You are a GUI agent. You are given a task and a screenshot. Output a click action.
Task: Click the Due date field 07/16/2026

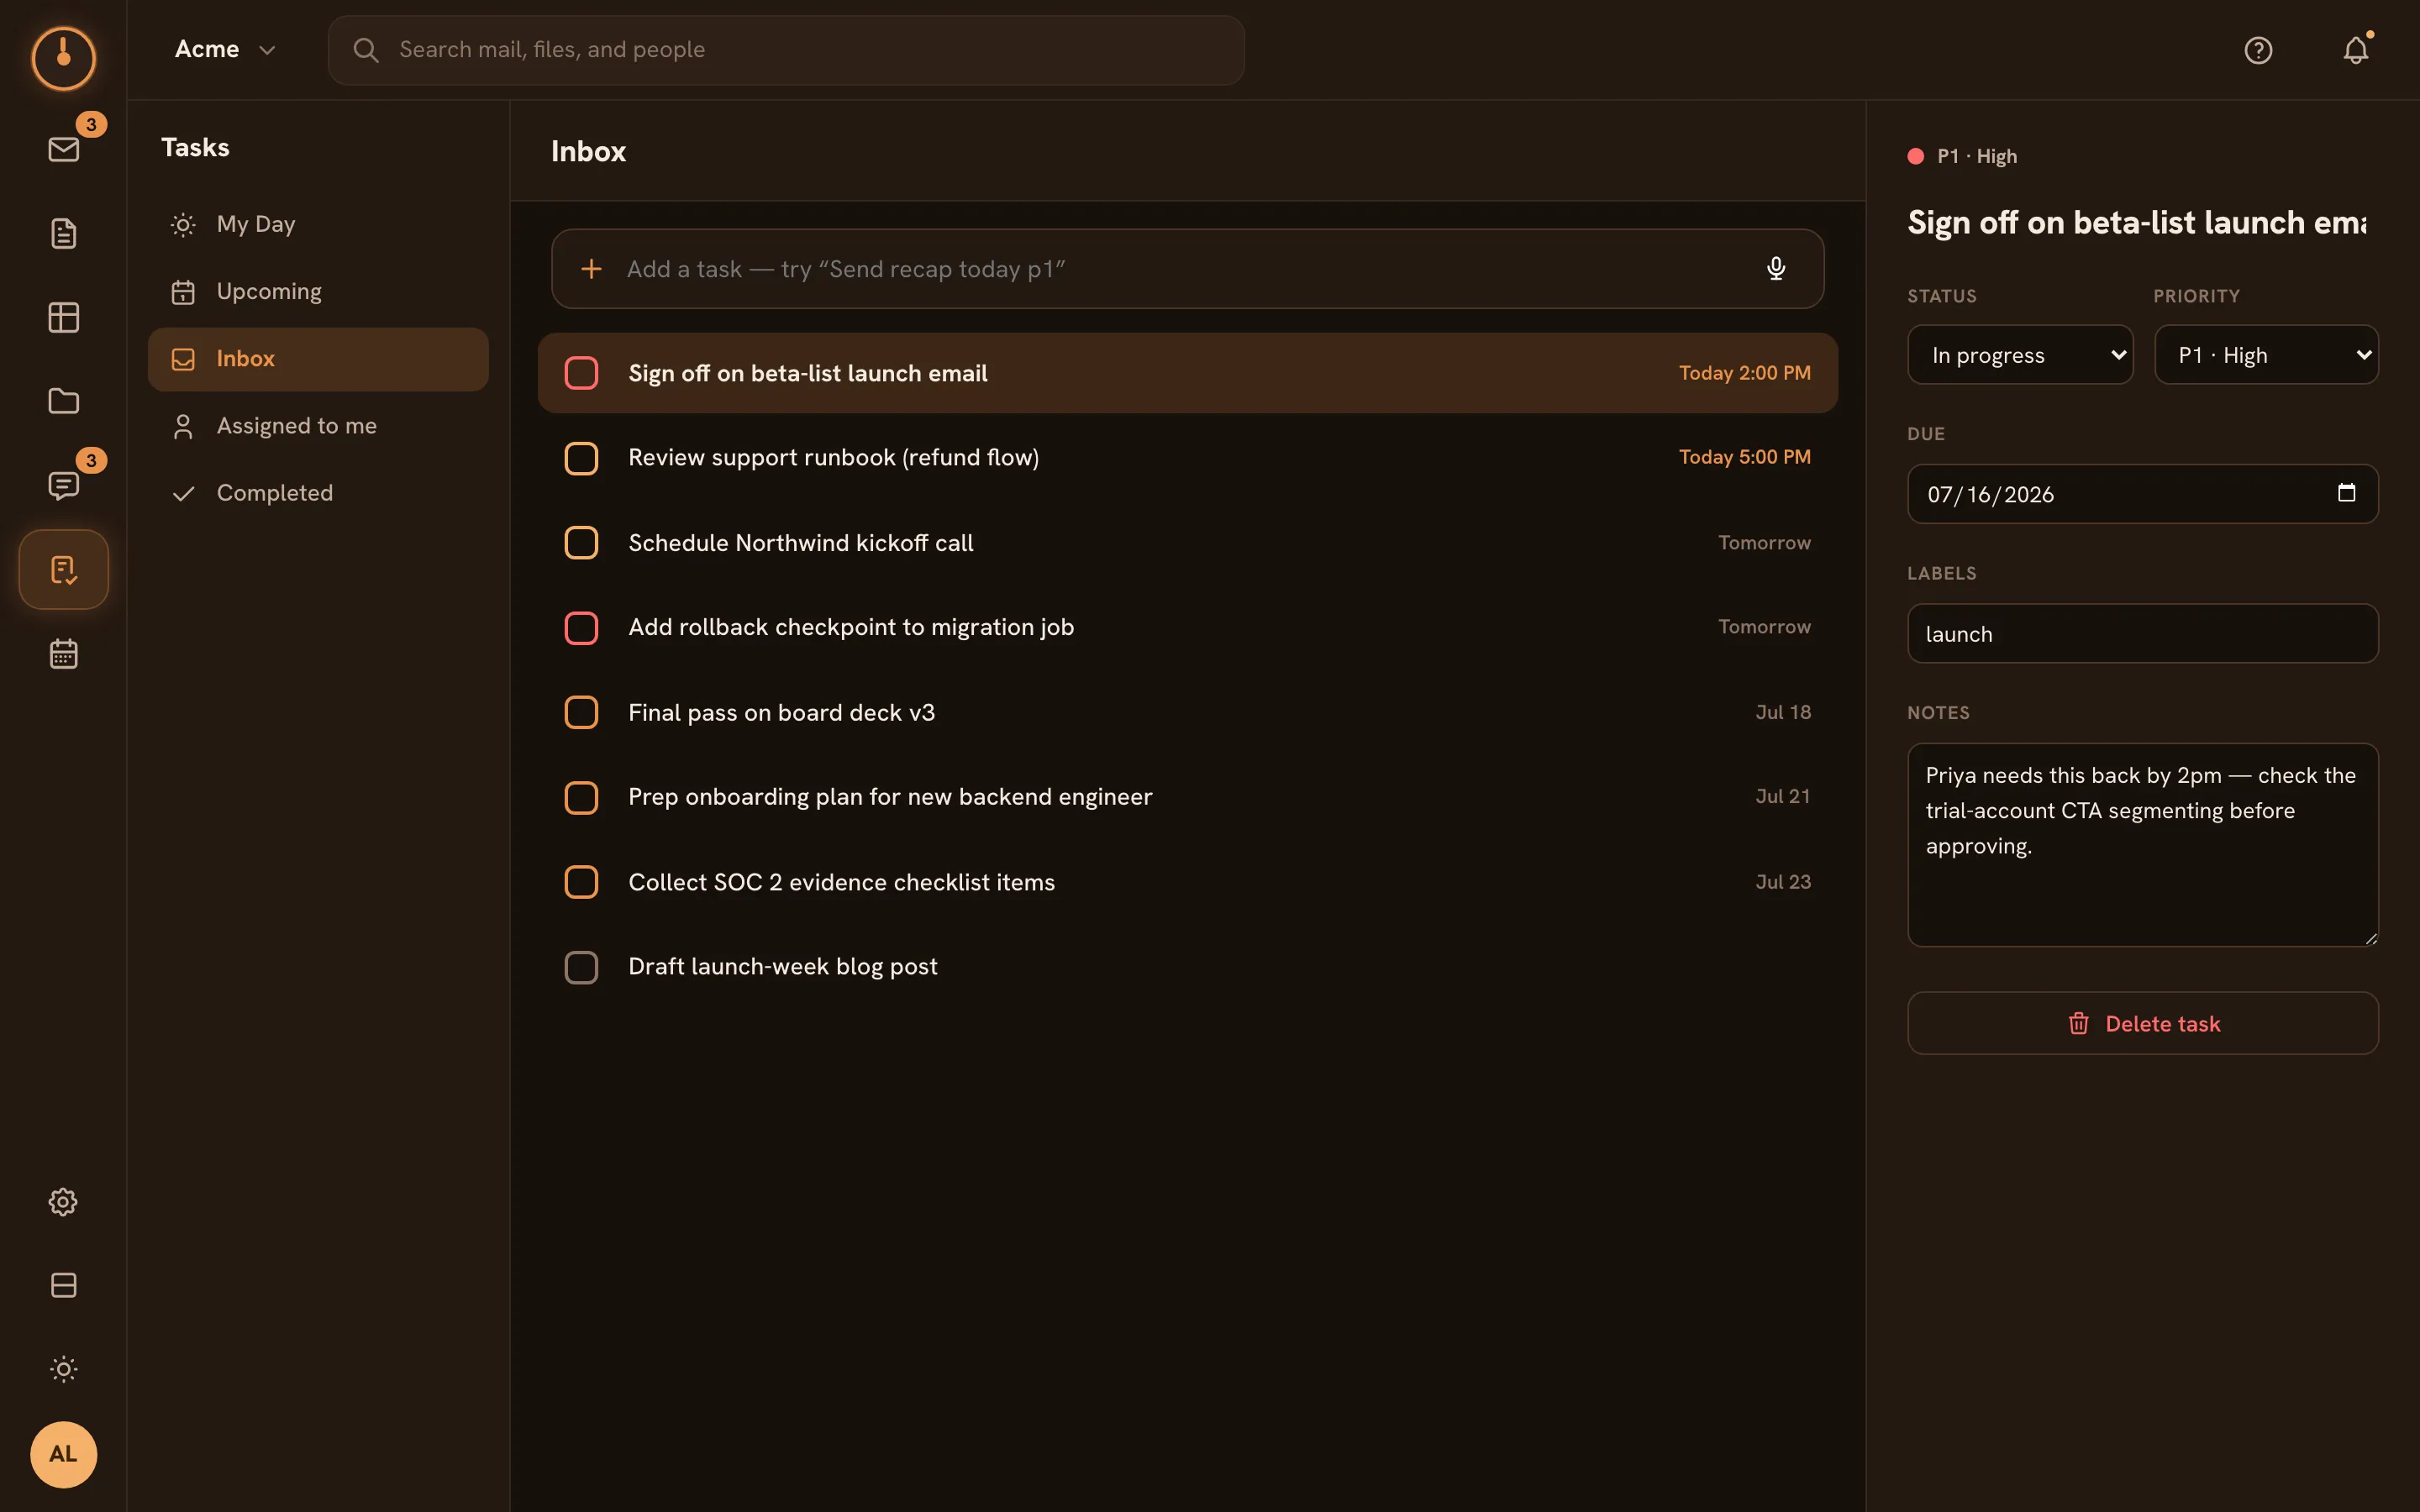point(2142,493)
